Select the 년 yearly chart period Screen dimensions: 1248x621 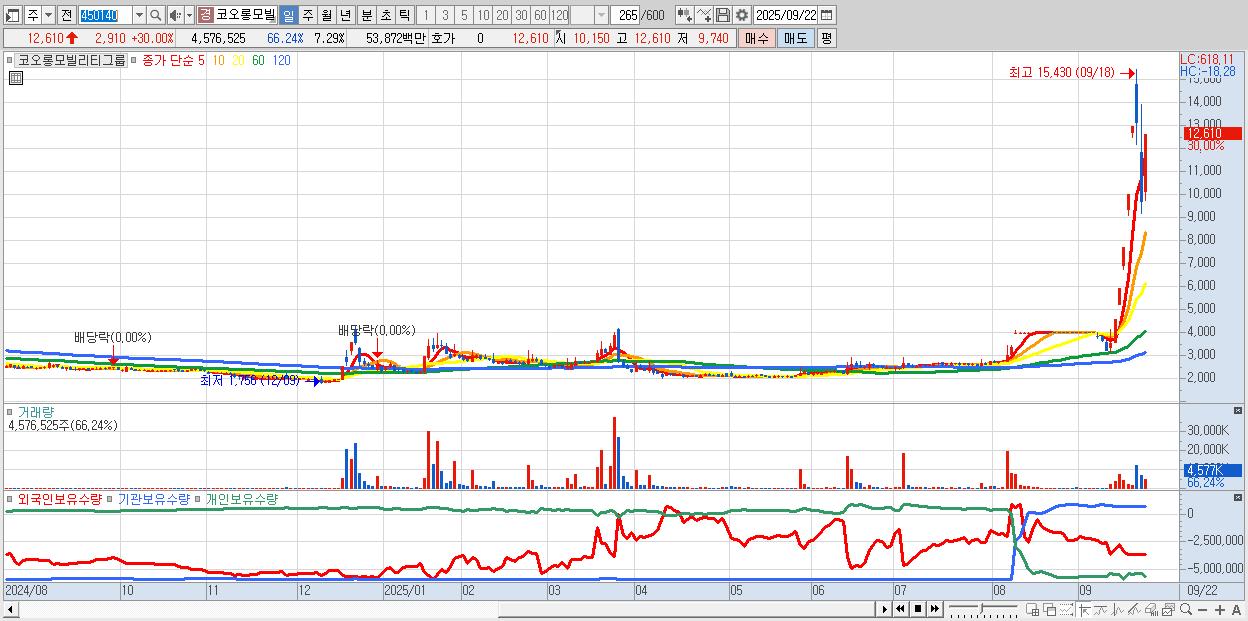coord(345,15)
